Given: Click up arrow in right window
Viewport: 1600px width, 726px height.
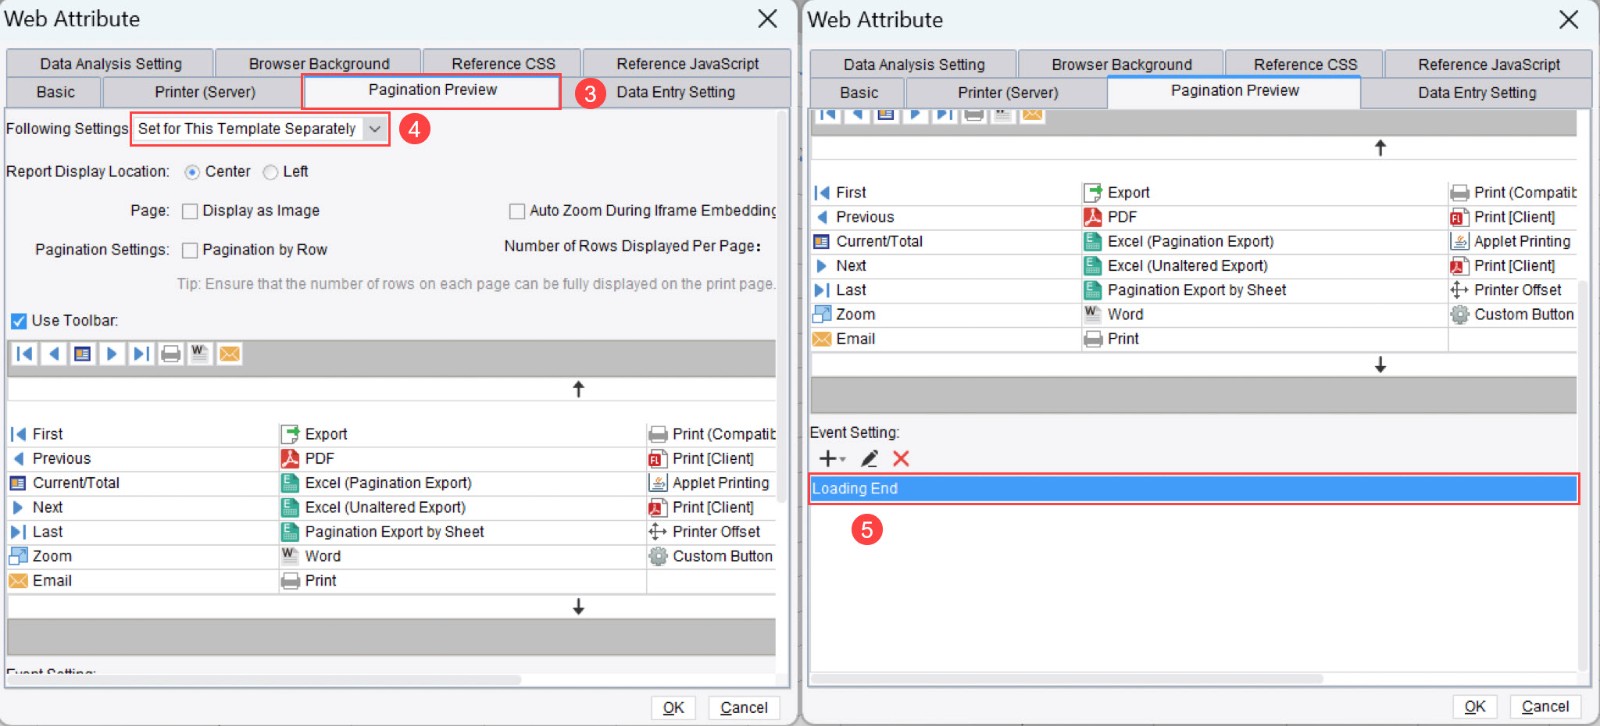Looking at the screenshot, I should pos(1380,148).
